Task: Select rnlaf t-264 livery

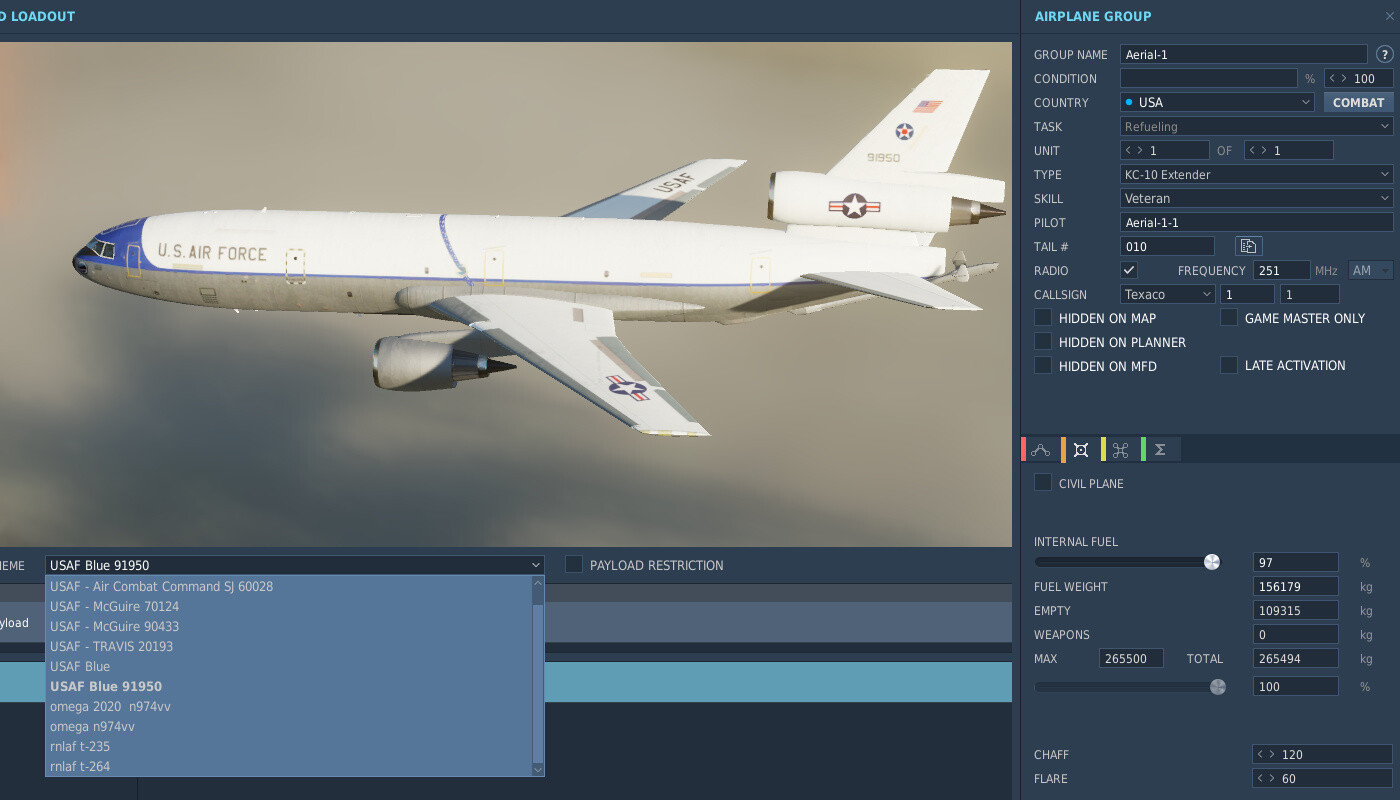Action: (x=289, y=766)
